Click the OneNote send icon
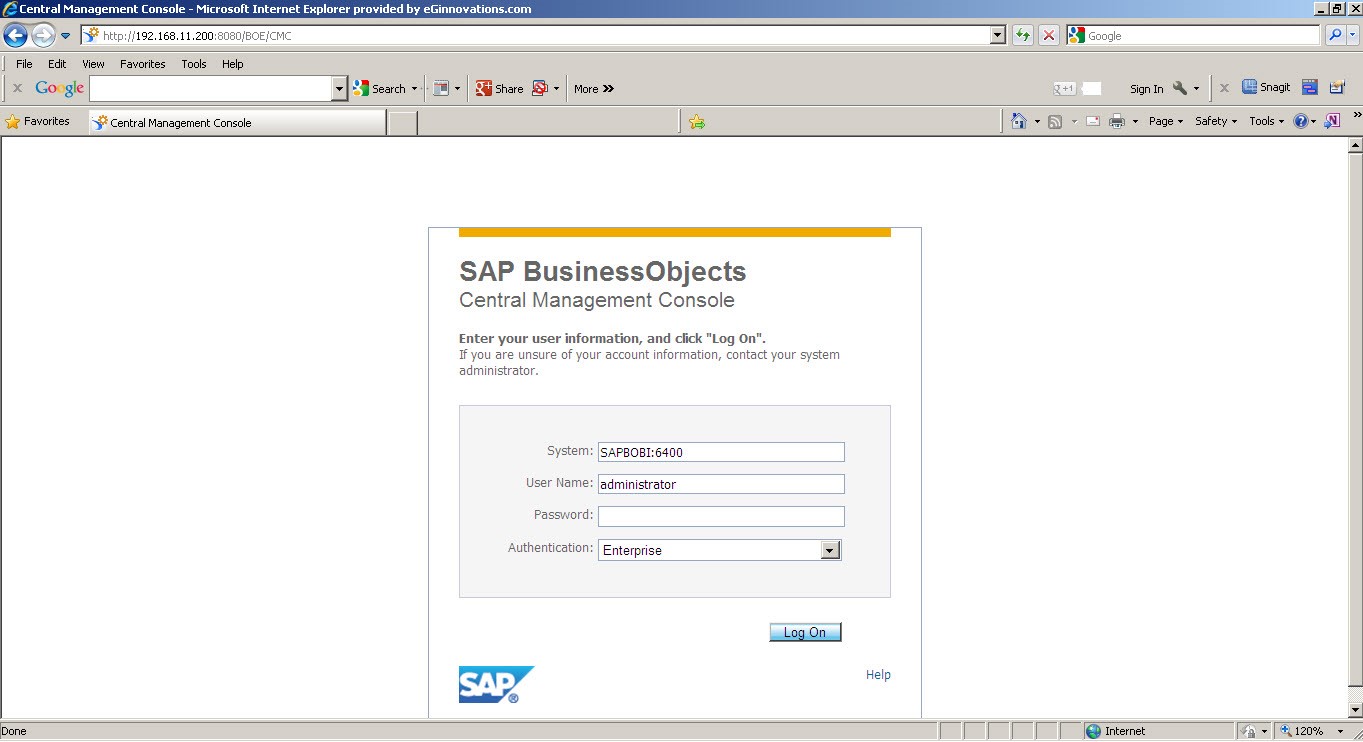Viewport: 1363px width, 742px height. click(x=1332, y=121)
